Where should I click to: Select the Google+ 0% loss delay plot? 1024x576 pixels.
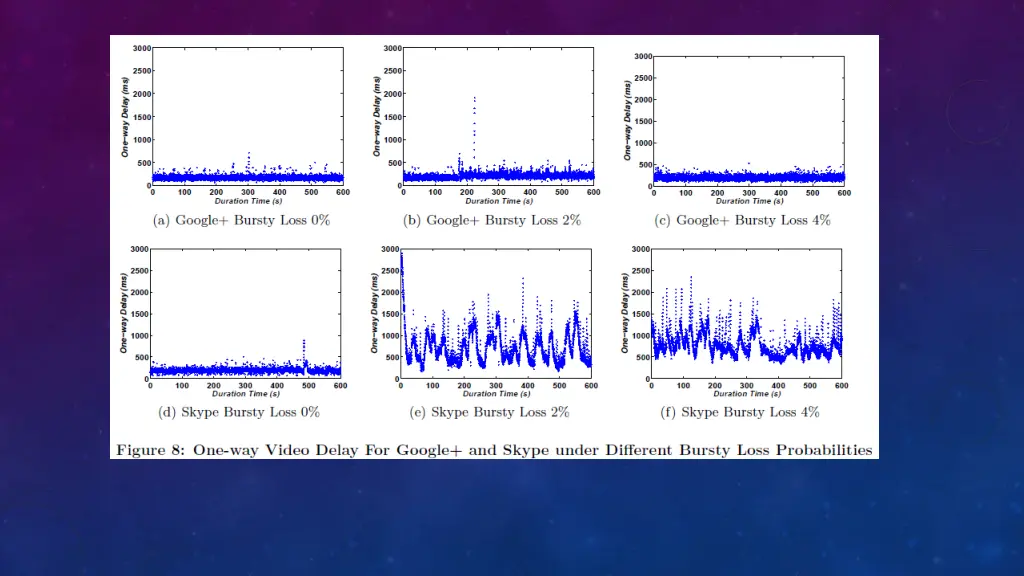point(248,116)
